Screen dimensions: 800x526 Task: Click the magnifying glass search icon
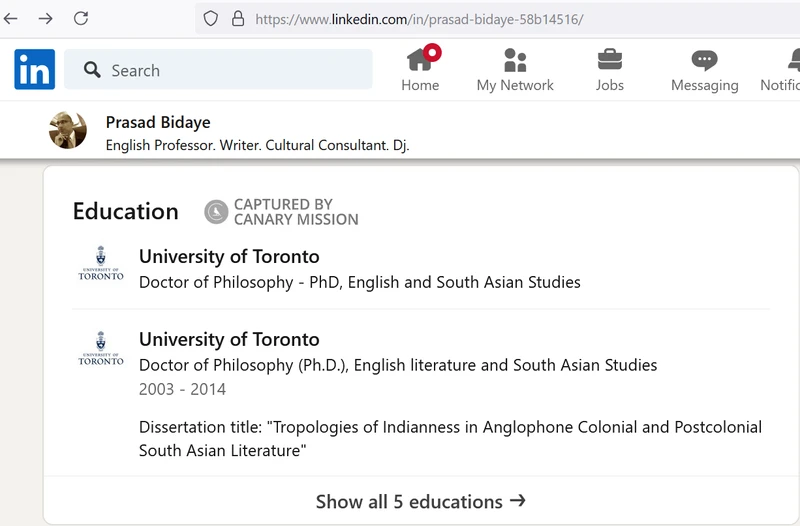coord(92,70)
